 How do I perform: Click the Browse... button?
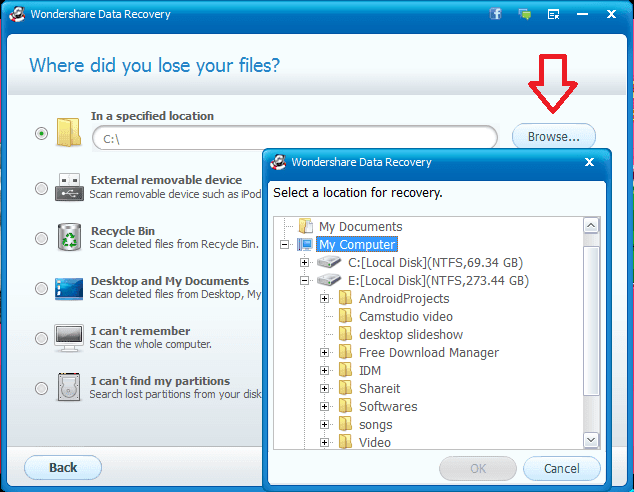[554, 137]
